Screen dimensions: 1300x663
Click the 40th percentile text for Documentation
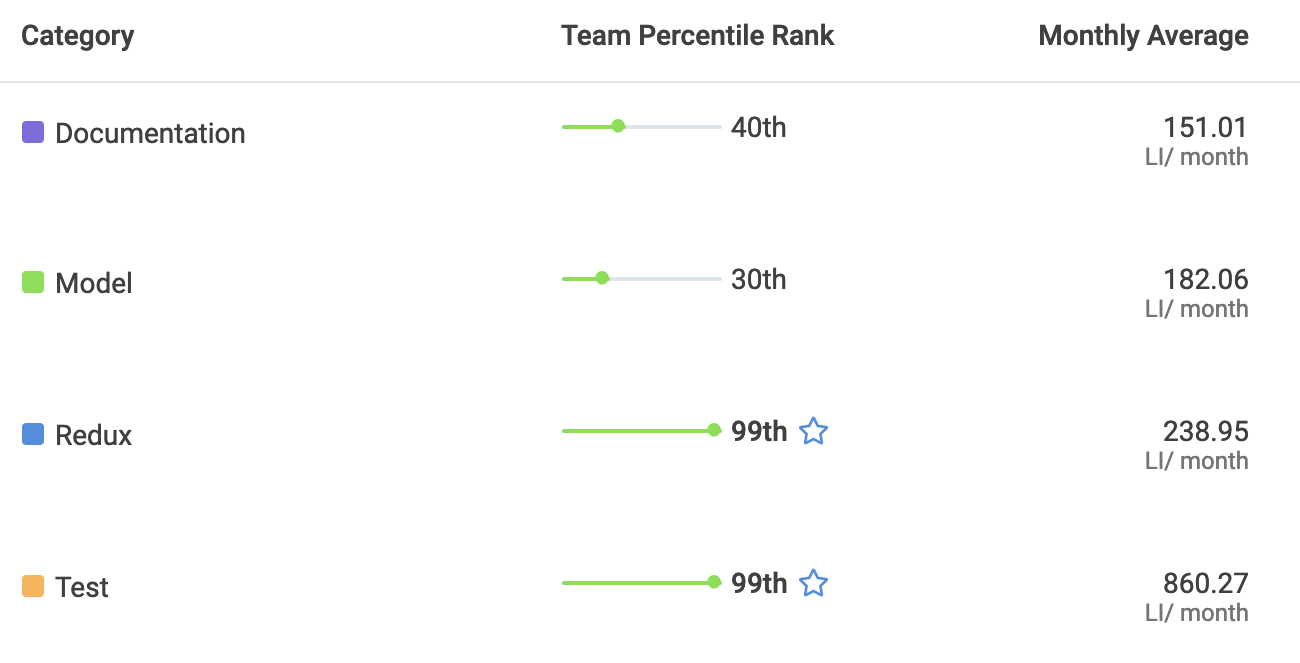pyautogui.click(x=758, y=127)
